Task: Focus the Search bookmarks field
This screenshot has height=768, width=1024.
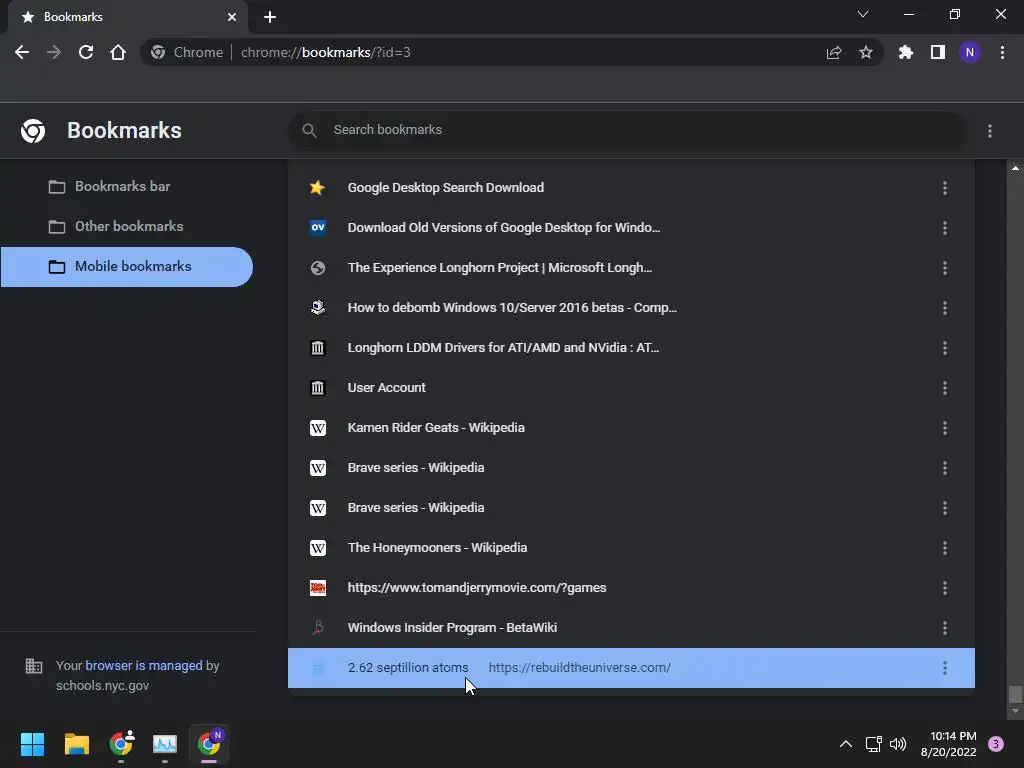Action: [x=627, y=130]
